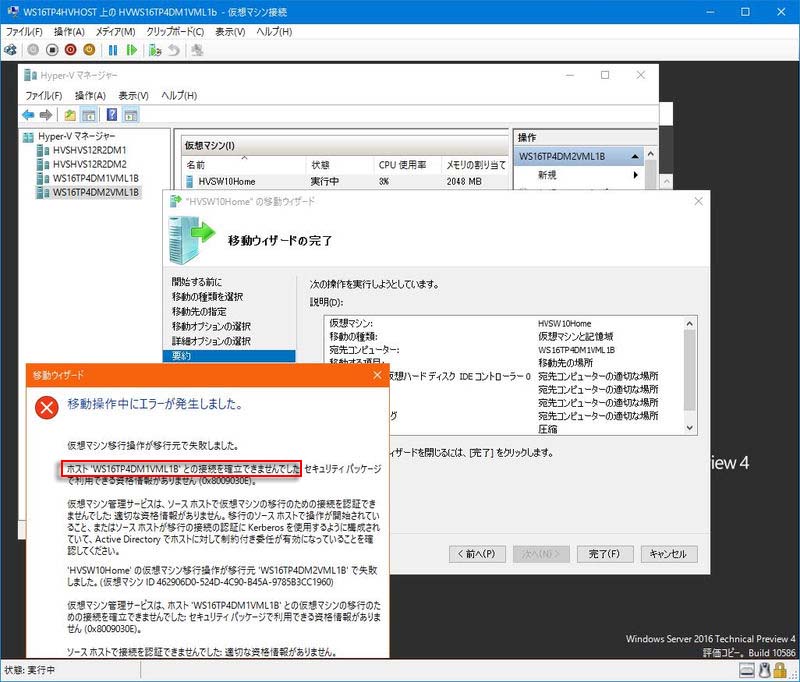
Task: Click the summary list scroll-down arrow
Action: point(690,428)
